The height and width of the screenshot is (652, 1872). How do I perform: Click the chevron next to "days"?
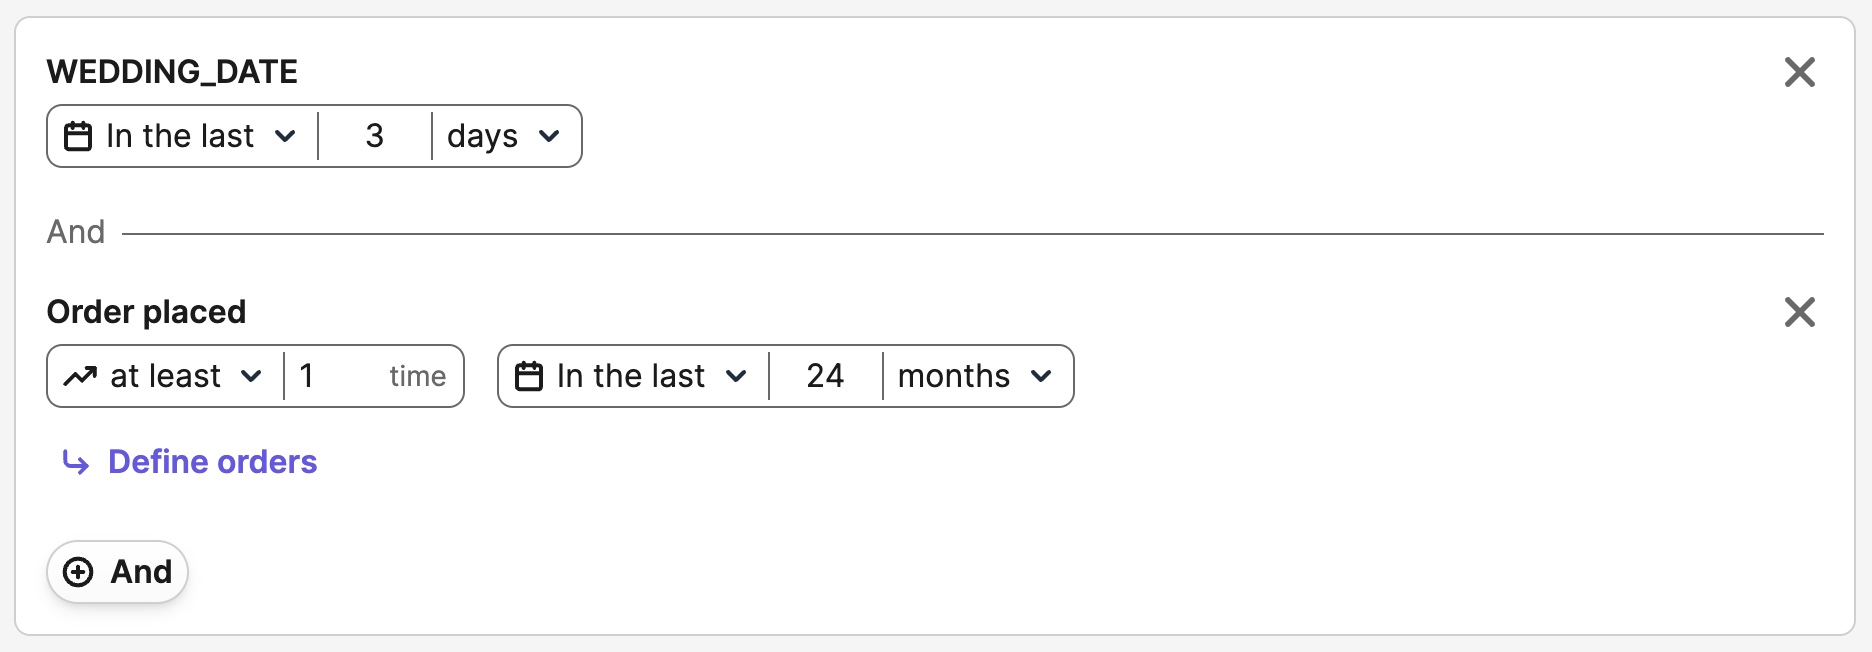pos(549,136)
